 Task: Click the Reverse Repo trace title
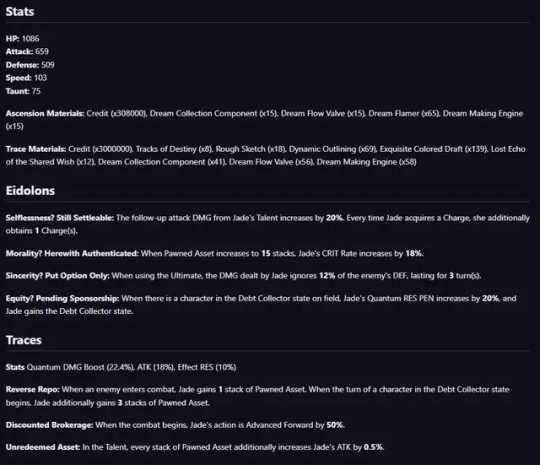[x=33, y=390]
